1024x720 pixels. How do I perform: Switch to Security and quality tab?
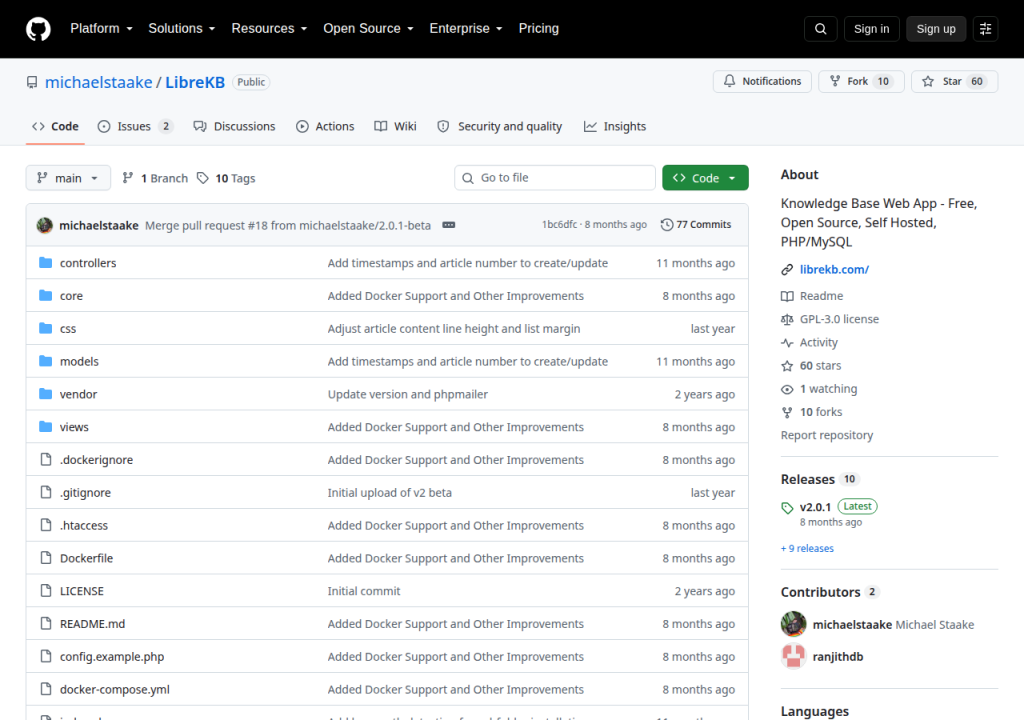coord(500,127)
